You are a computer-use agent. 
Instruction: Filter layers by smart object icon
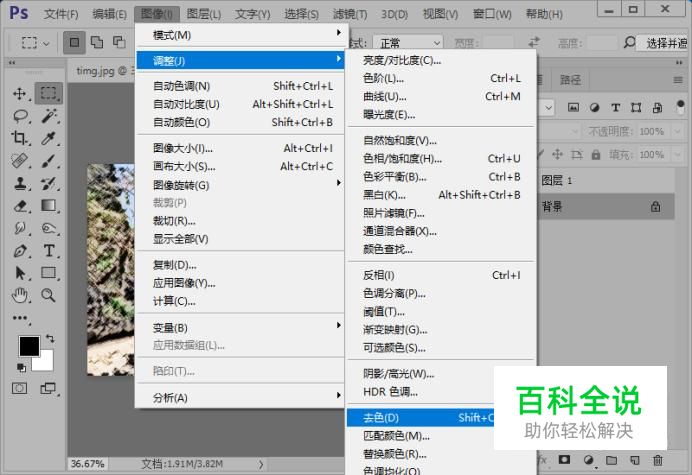658,107
